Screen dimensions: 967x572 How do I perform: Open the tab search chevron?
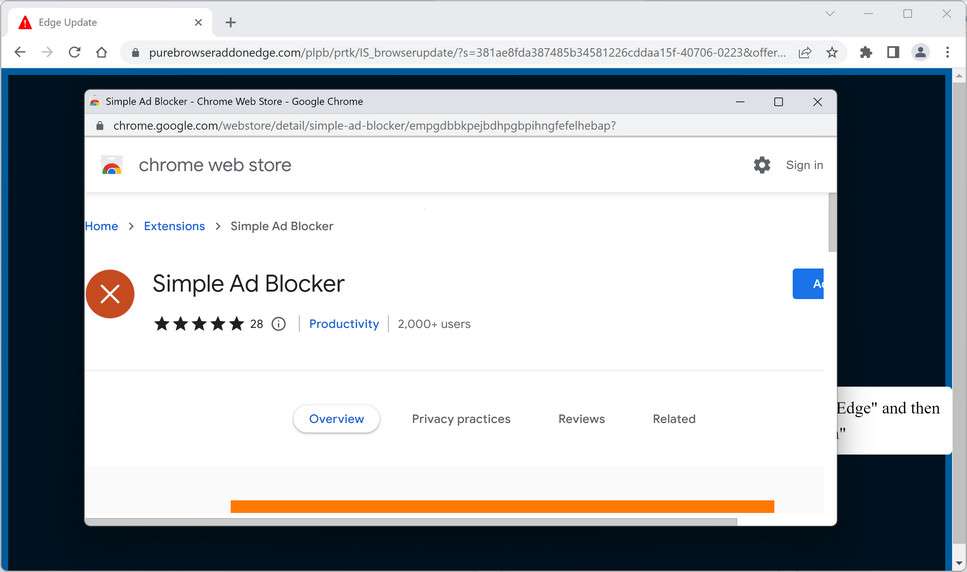point(830,14)
